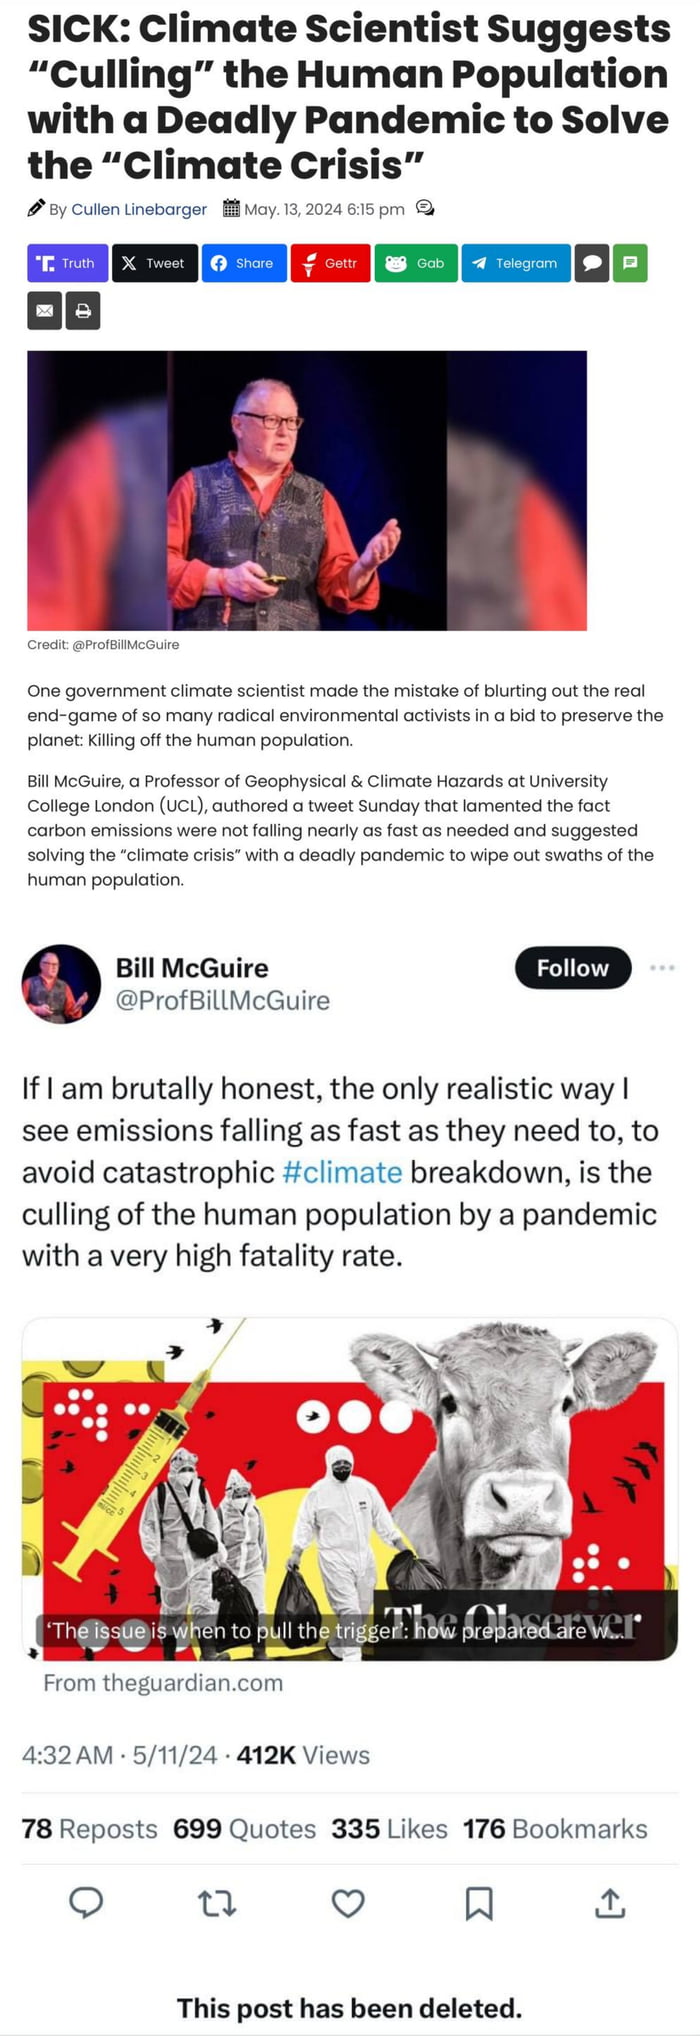Click the green chat share icon
This screenshot has height=2036, width=700.
(x=630, y=263)
